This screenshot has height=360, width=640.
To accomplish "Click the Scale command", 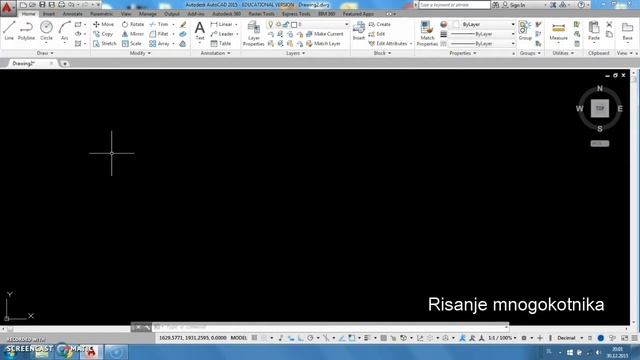I will tap(131, 43).
